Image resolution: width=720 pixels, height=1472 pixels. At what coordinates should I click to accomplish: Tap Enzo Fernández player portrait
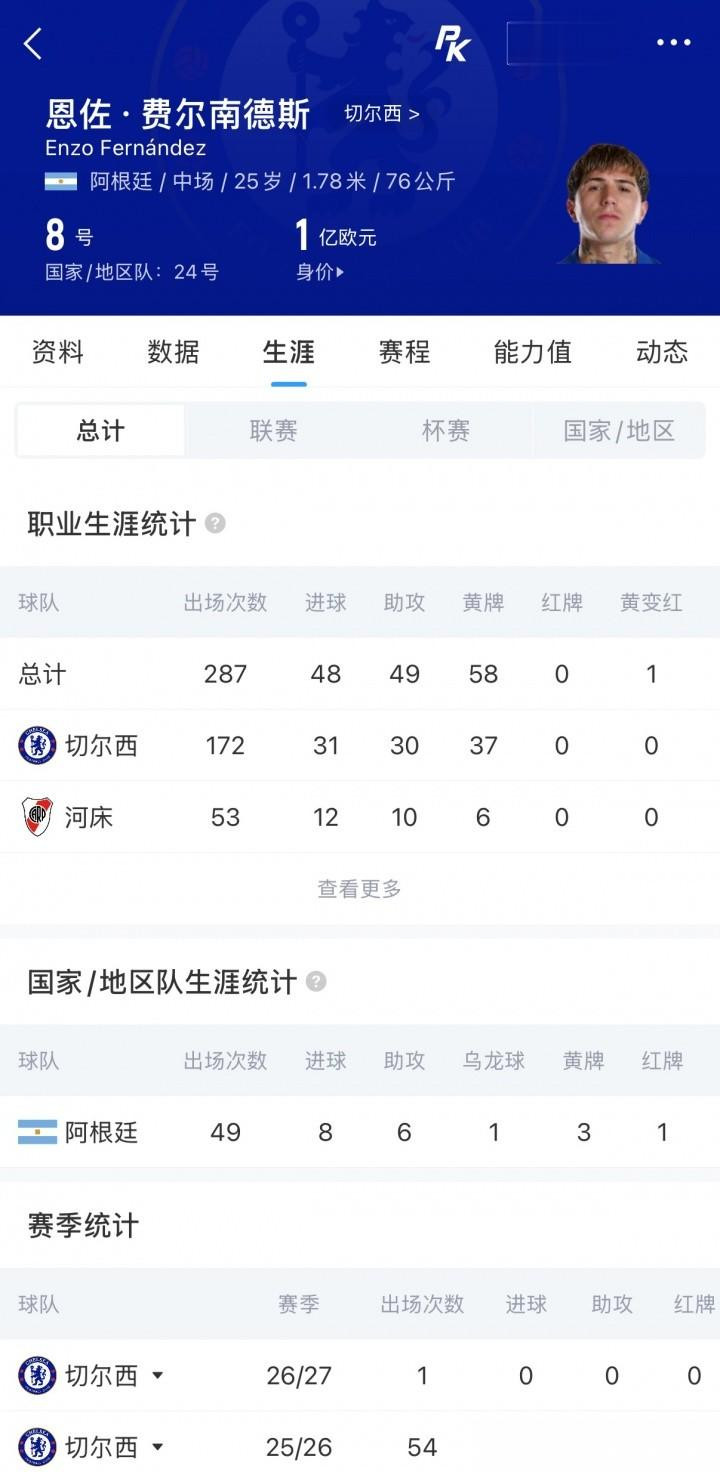[608, 204]
